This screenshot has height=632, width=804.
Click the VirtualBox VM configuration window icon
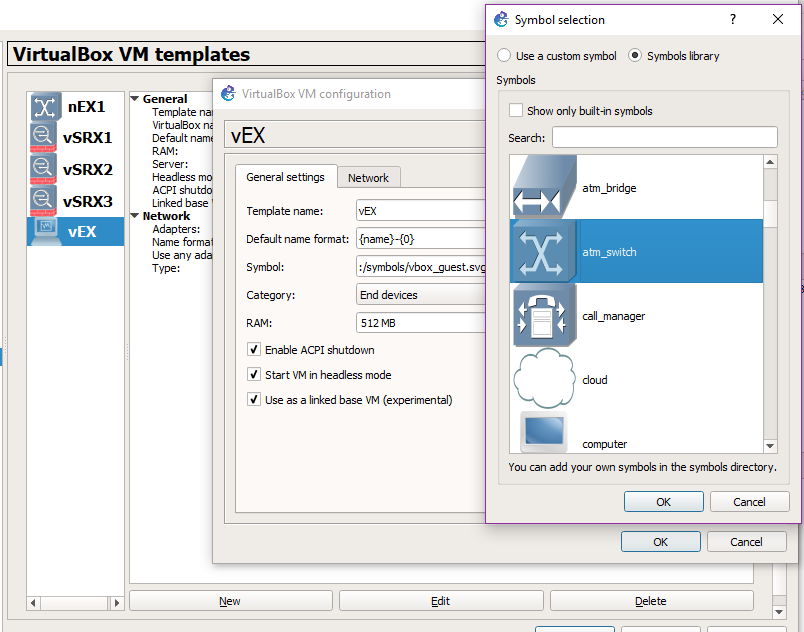click(x=228, y=93)
